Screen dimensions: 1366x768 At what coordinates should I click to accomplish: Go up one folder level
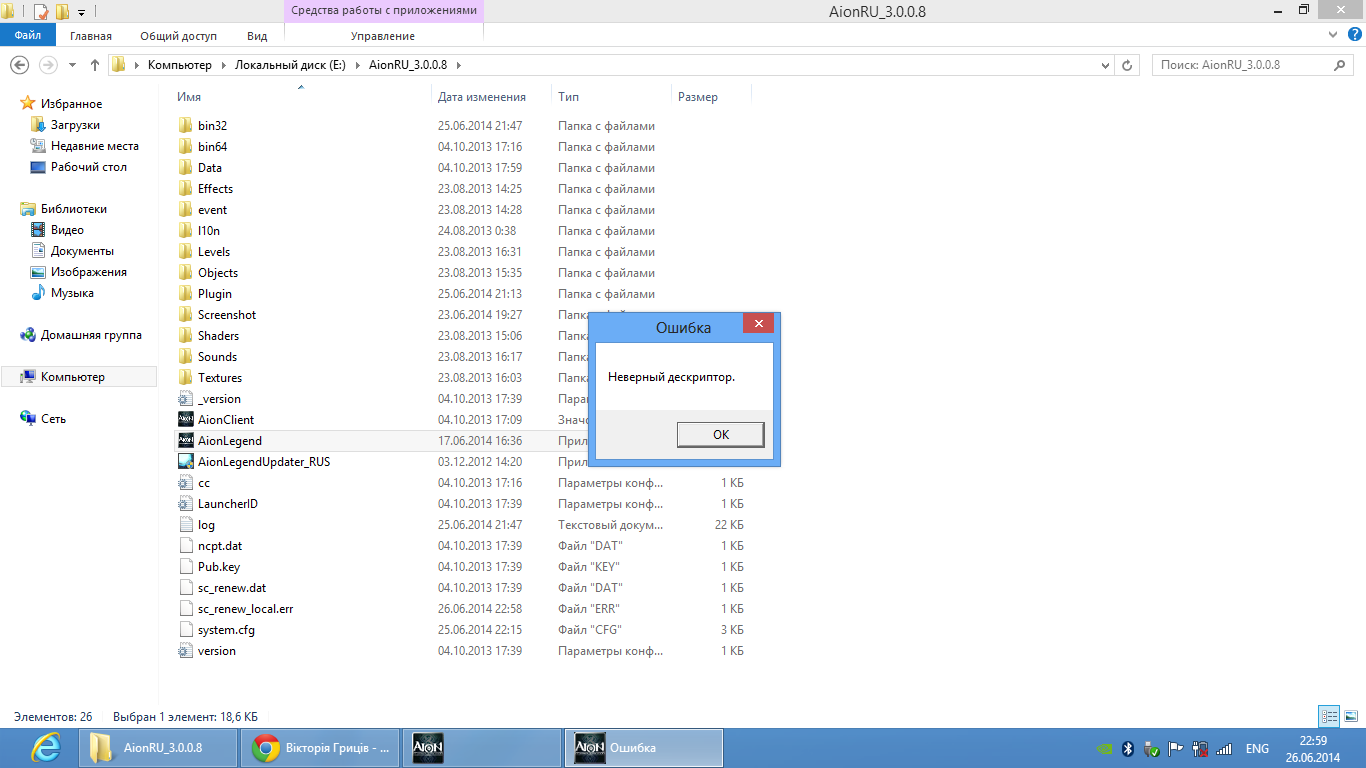click(95, 65)
